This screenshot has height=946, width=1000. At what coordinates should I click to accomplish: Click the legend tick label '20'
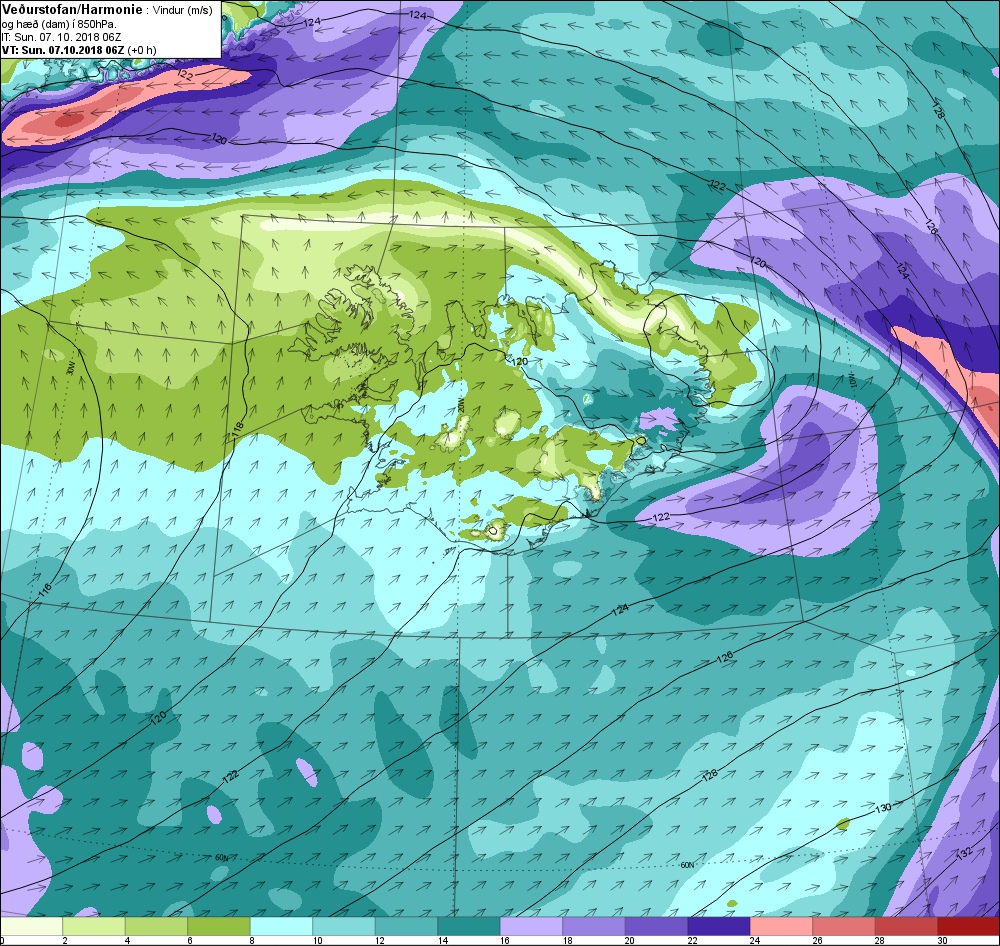coord(629,940)
